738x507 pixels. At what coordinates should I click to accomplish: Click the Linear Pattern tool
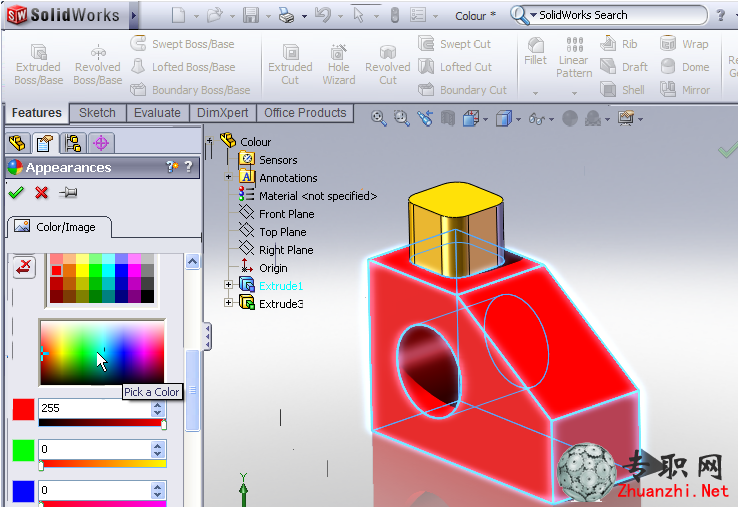[574, 57]
